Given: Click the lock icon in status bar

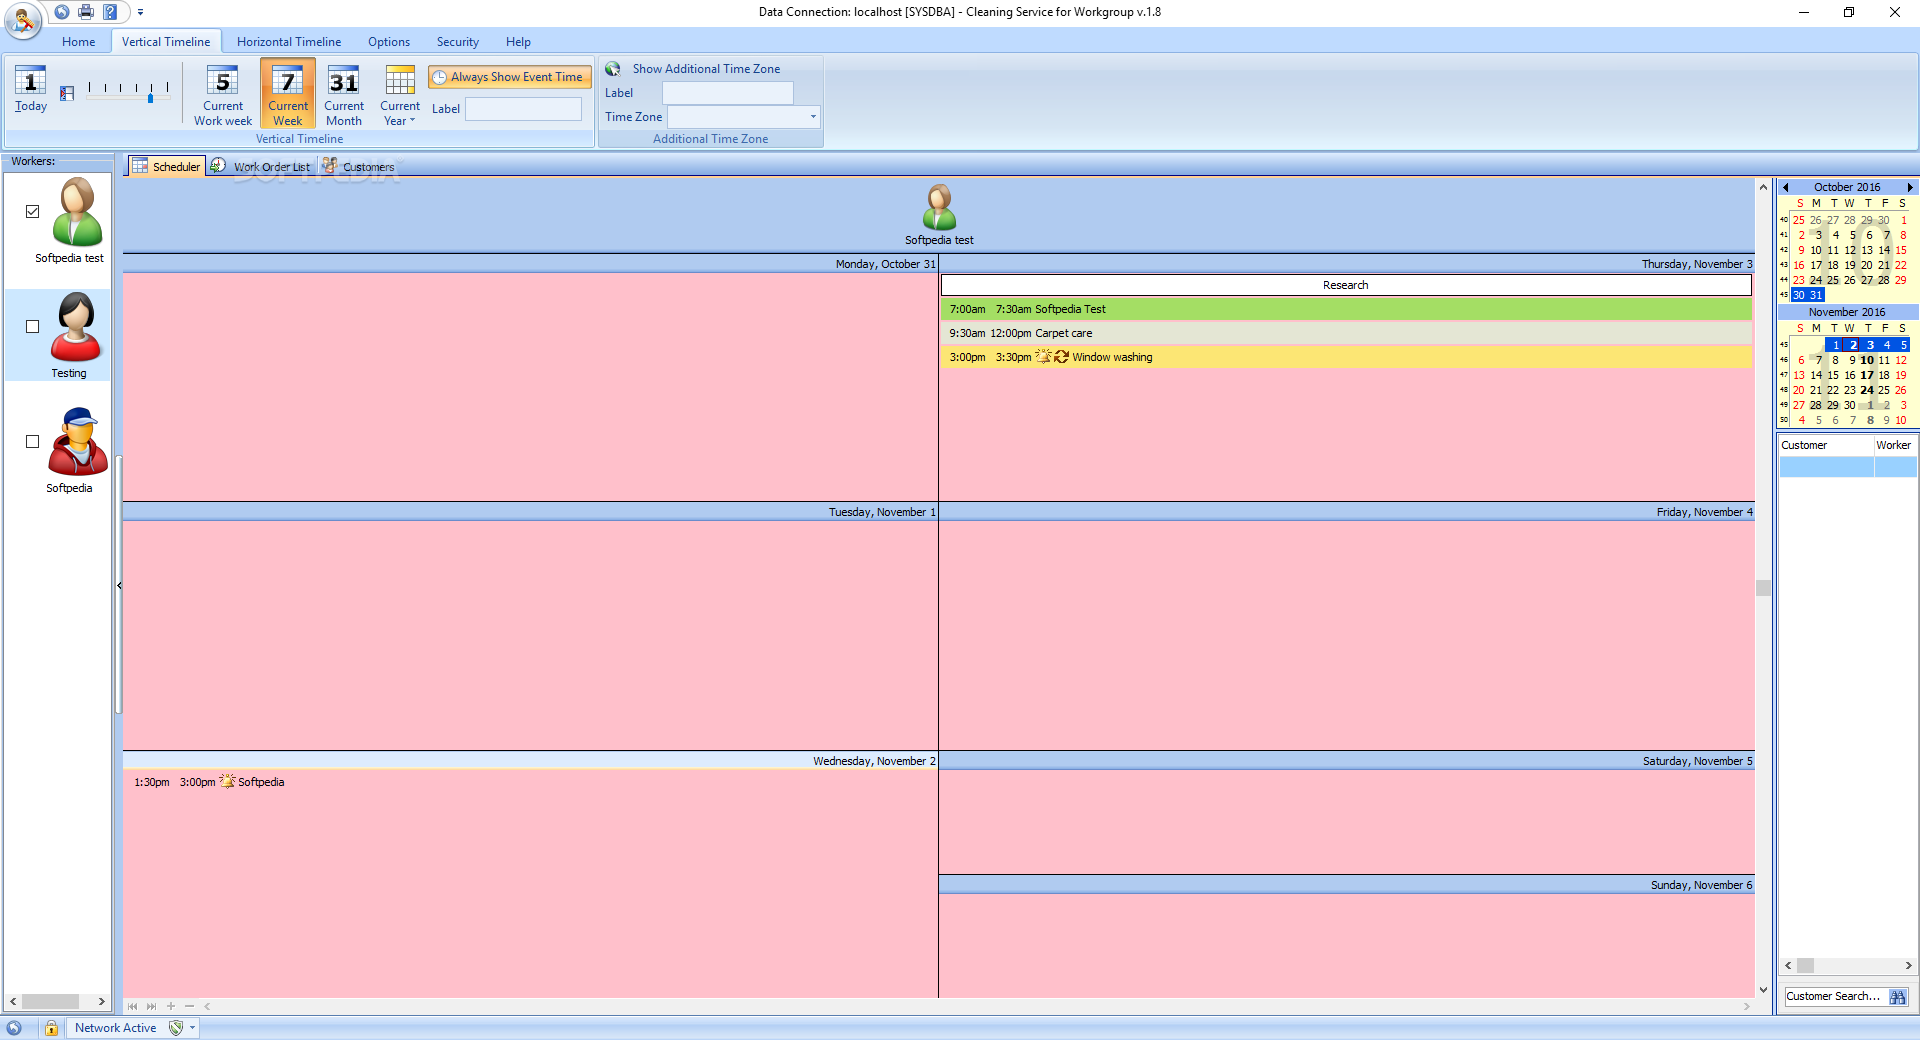Looking at the screenshot, I should (51, 1028).
